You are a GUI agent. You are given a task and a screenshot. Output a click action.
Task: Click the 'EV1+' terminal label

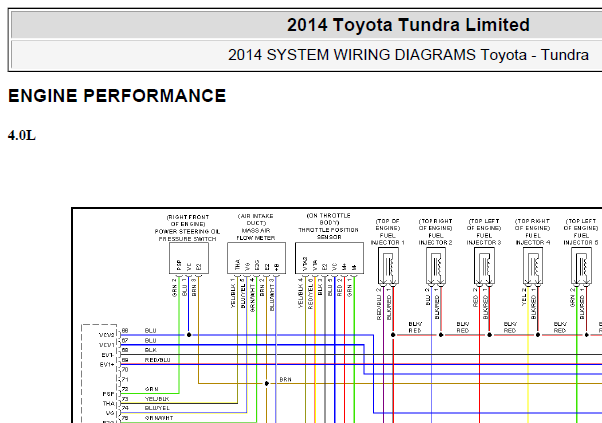point(107,365)
